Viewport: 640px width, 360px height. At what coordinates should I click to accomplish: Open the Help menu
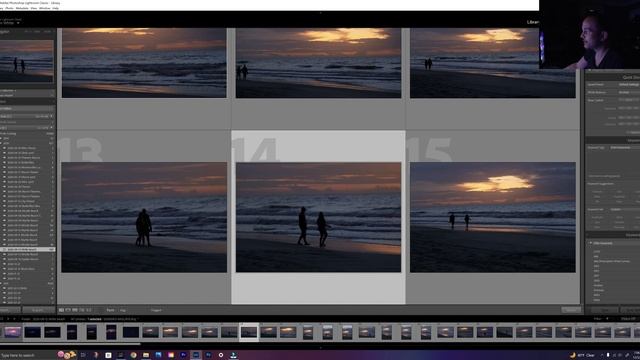click(x=56, y=8)
